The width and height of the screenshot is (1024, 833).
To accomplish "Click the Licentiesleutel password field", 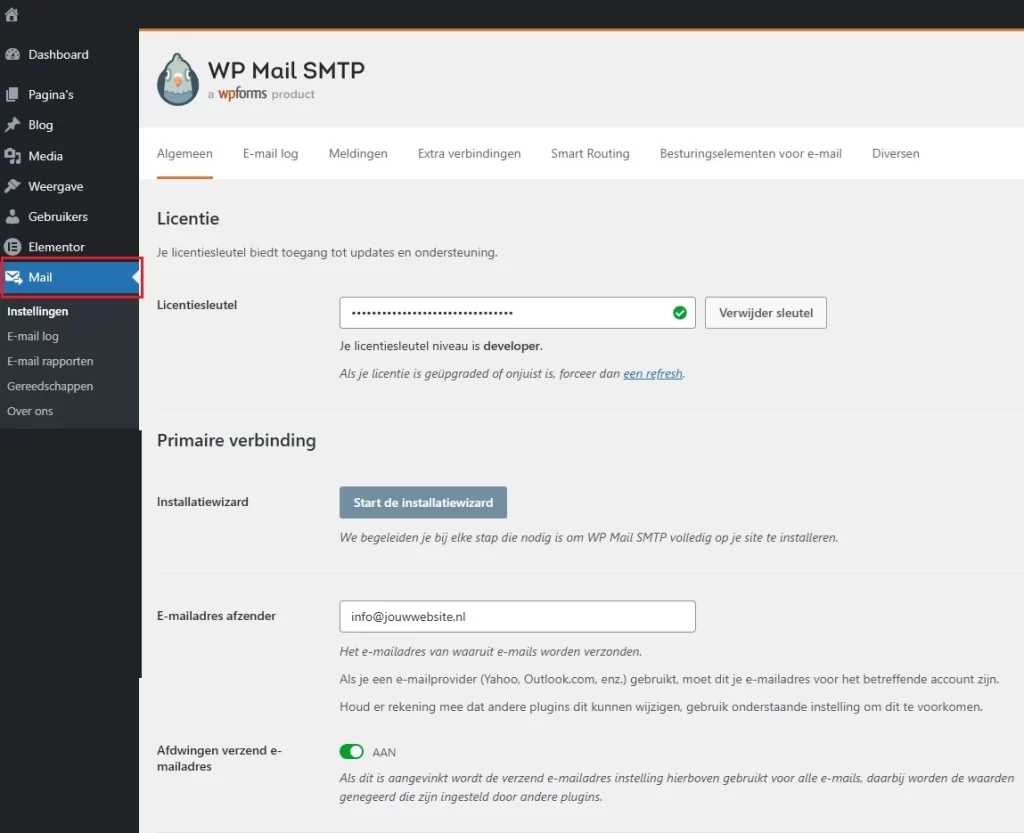I will click(517, 313).
